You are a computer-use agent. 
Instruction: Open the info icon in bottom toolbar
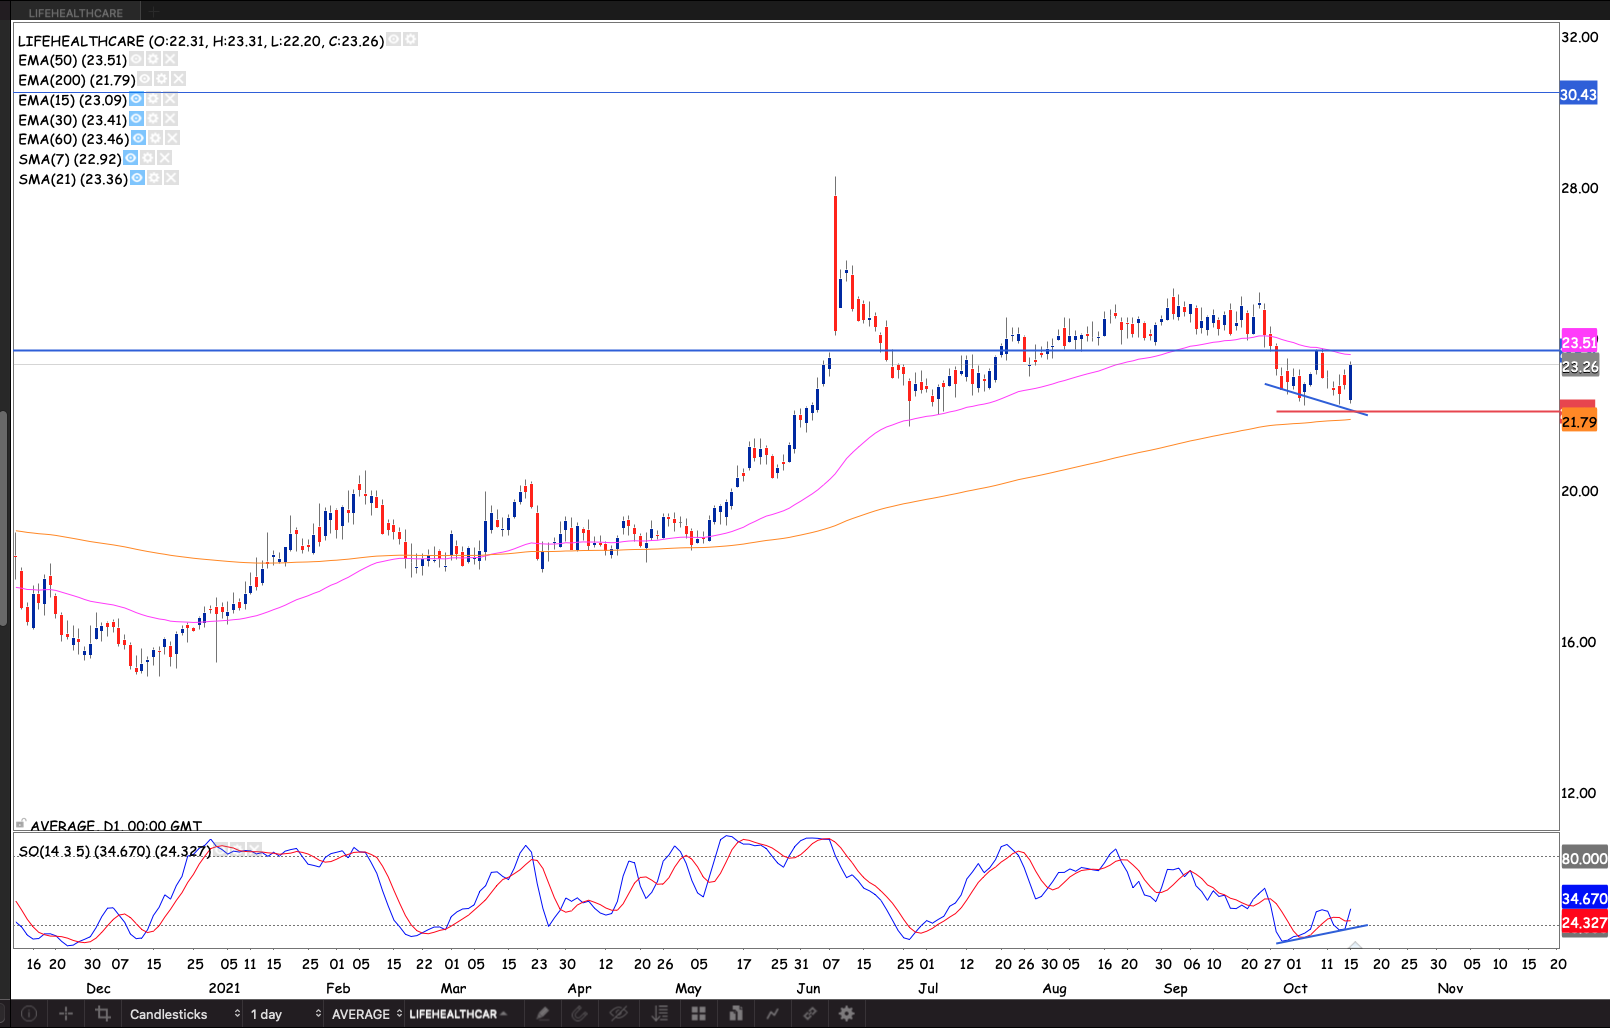tap(29, 1013)
